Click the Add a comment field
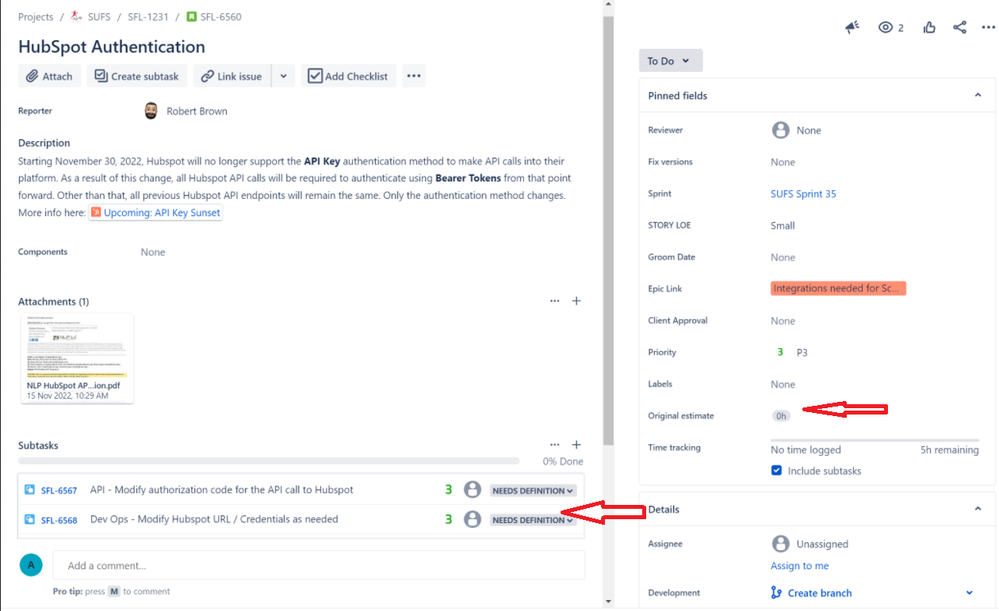 [319, 565]
